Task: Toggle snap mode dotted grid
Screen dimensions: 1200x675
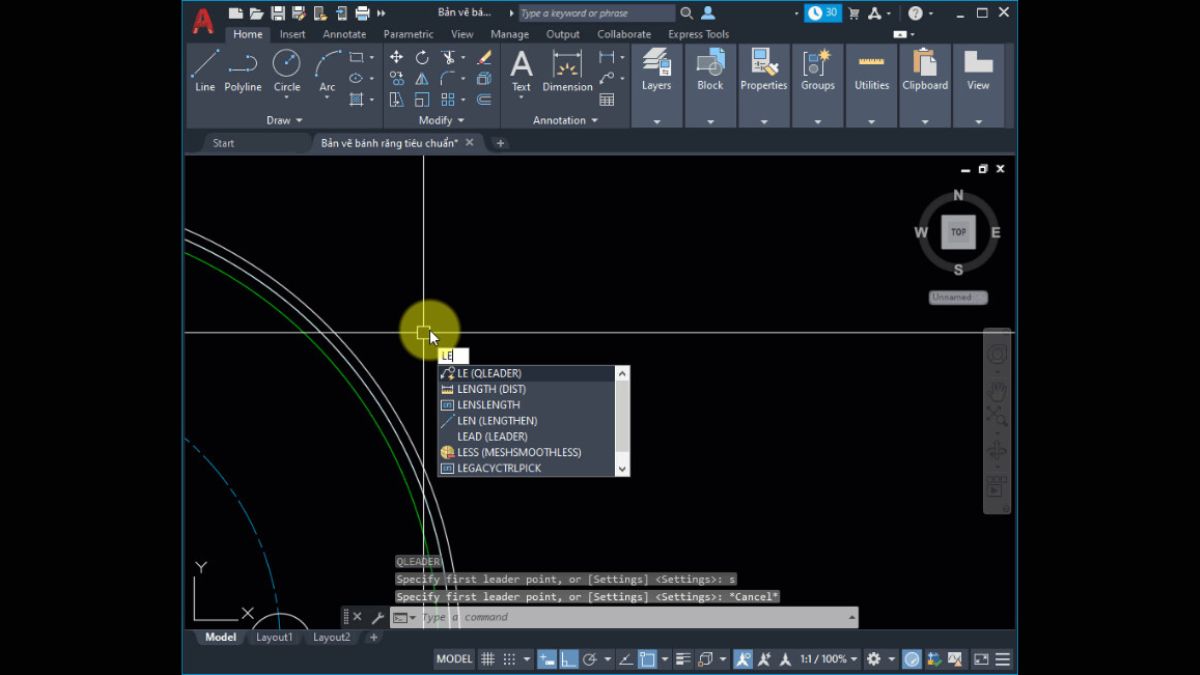Action: click(509, 659)
